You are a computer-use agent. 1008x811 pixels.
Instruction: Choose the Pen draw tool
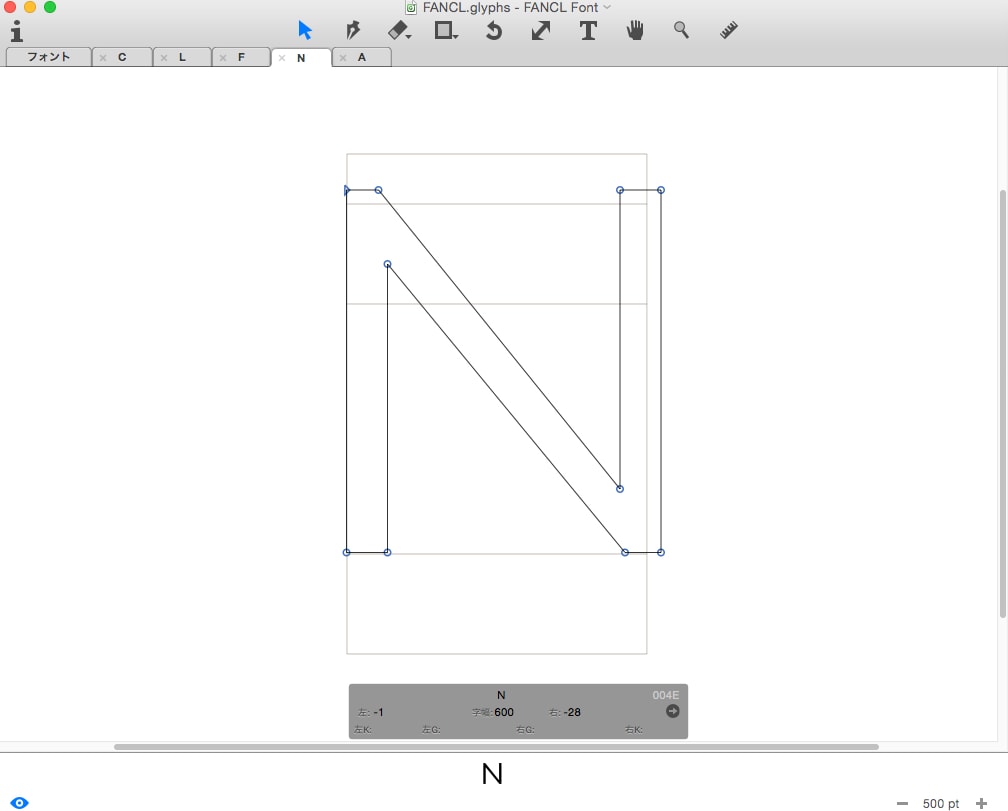coord(352,30)
